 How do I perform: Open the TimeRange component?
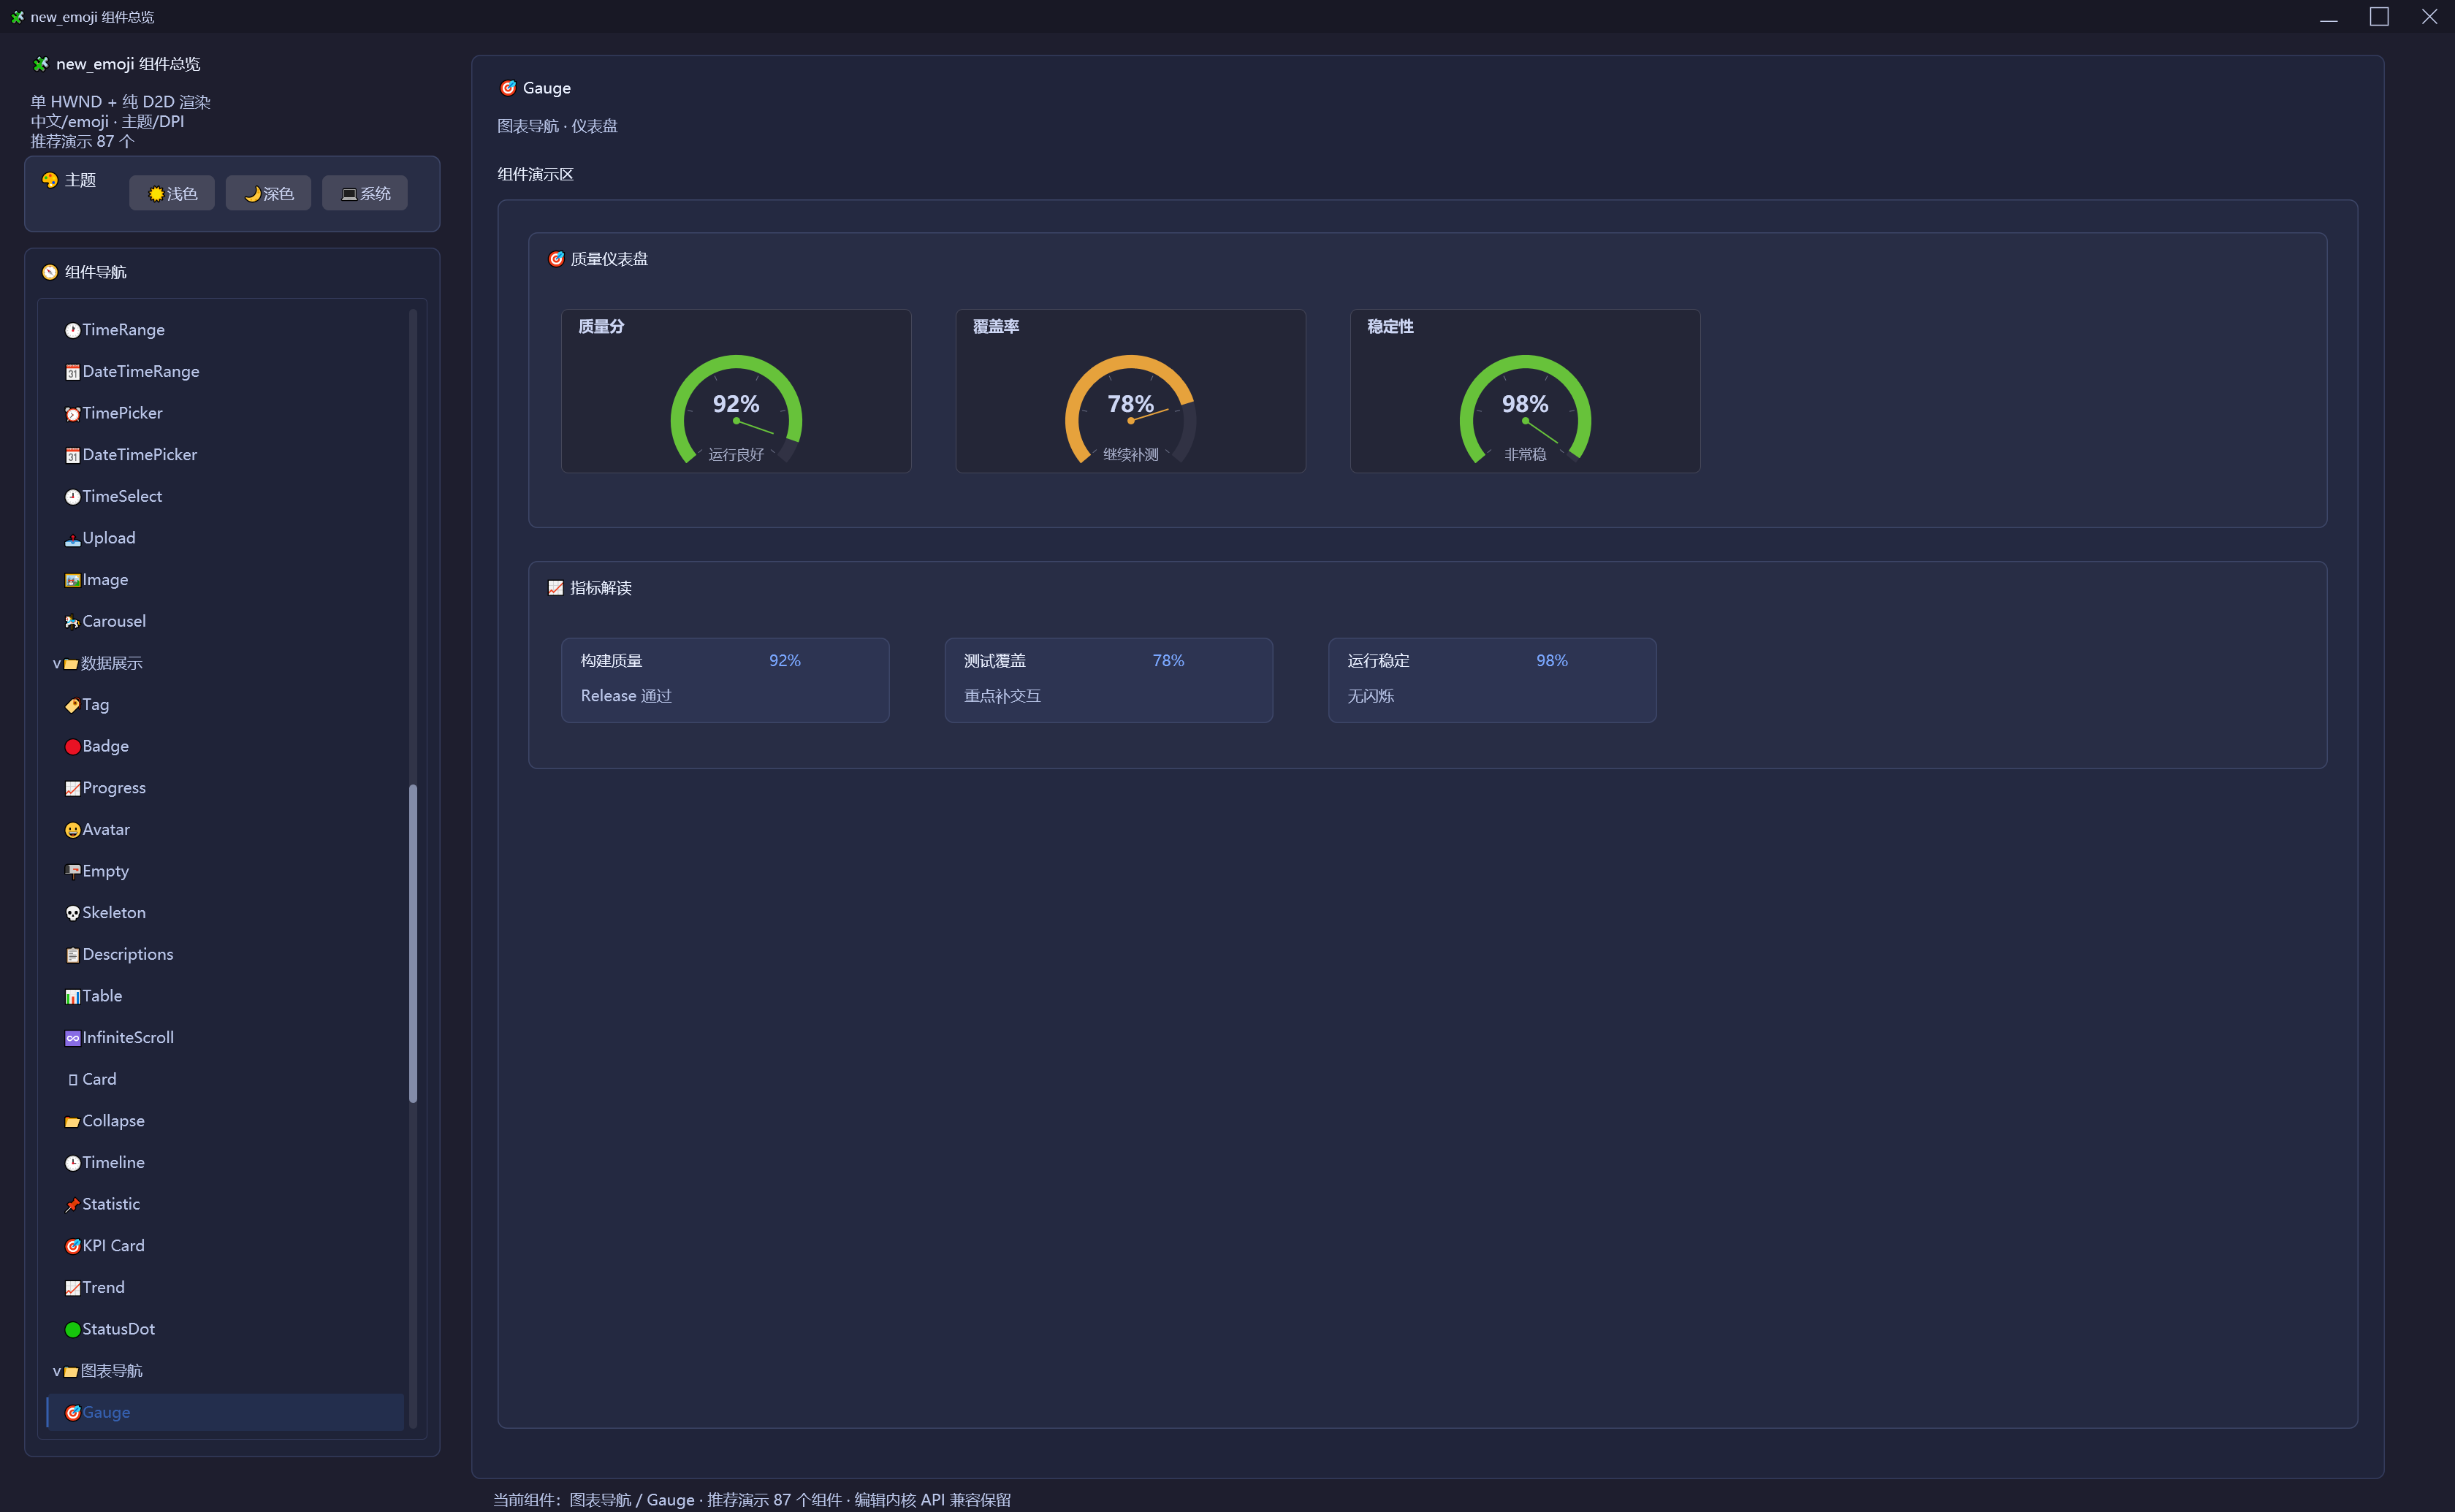click(225, 330)
